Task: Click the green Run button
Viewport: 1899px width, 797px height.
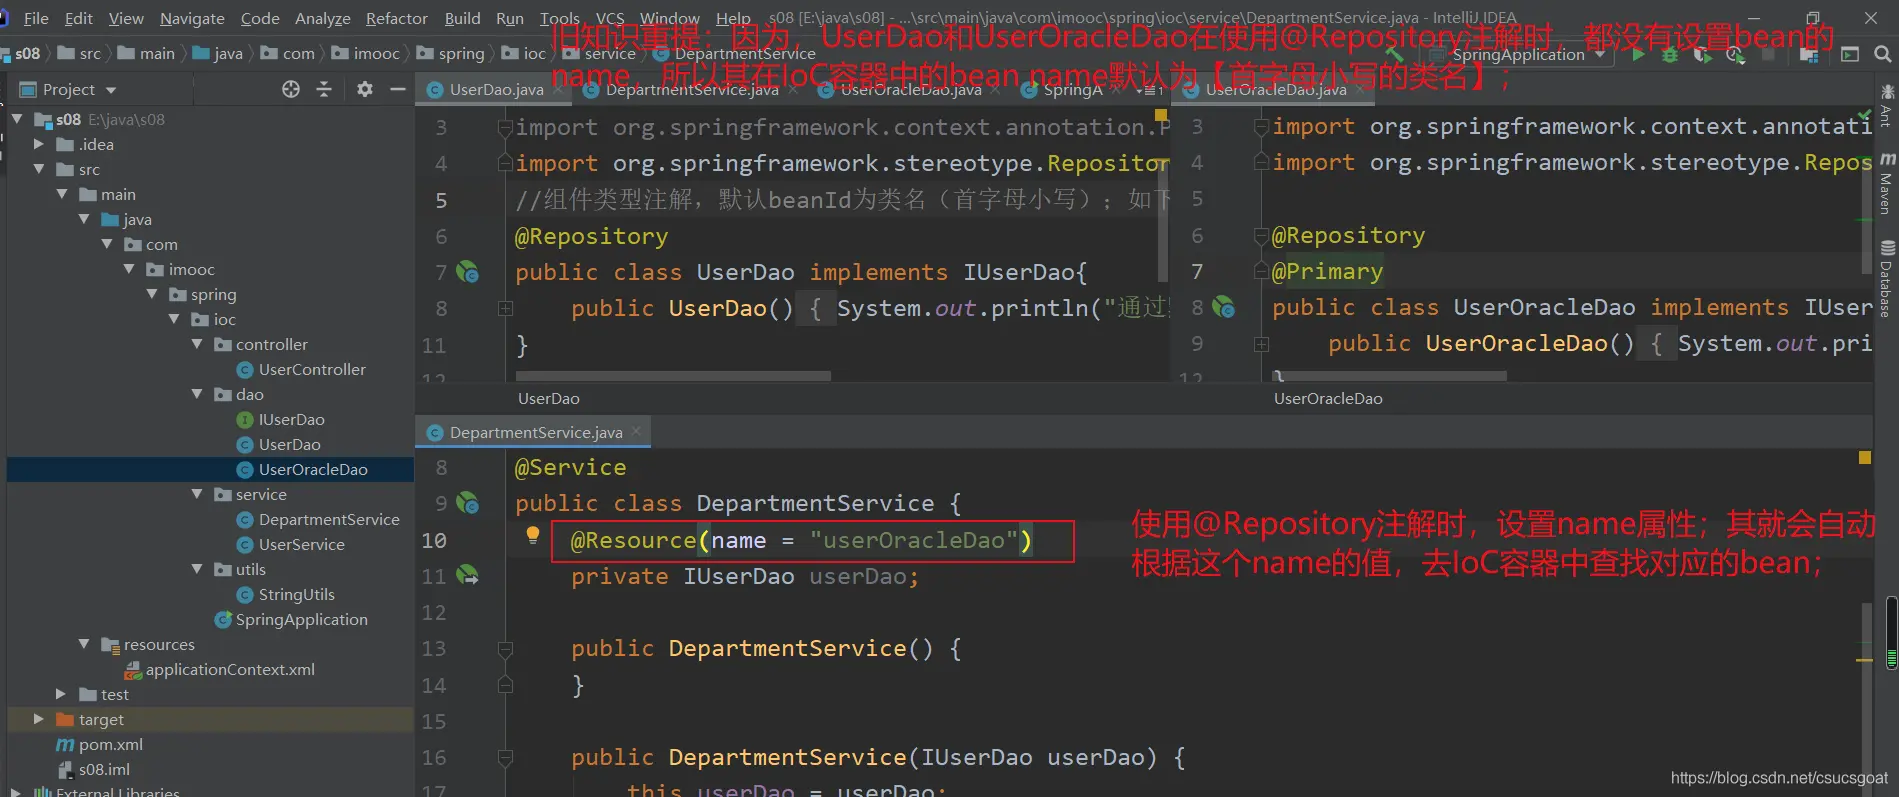Action: pyautogui.click(x=1637, y=54)
